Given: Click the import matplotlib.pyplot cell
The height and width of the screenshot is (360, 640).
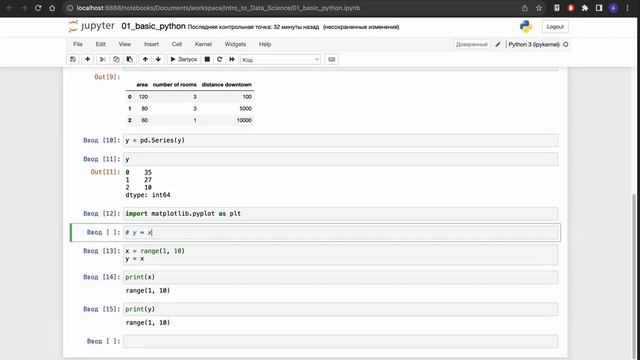Looking at the screenshot, I should [341, 213].
